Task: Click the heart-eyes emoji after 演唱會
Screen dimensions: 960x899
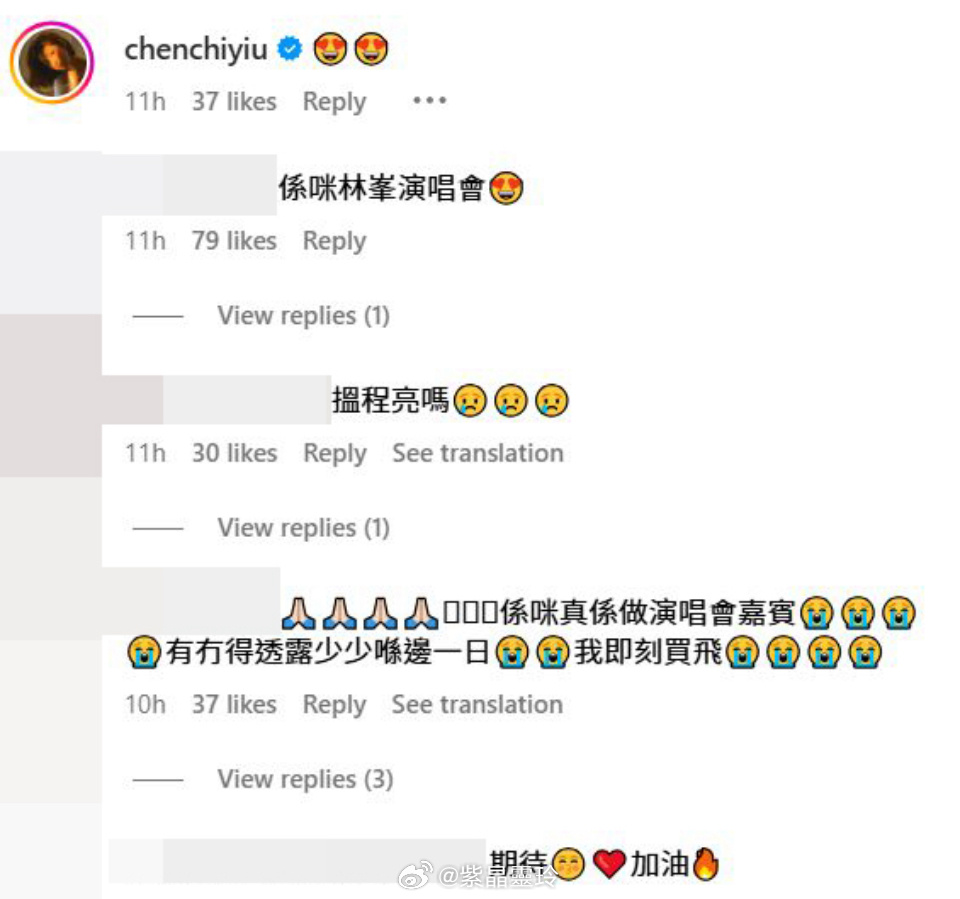Action: click(506, 188)
